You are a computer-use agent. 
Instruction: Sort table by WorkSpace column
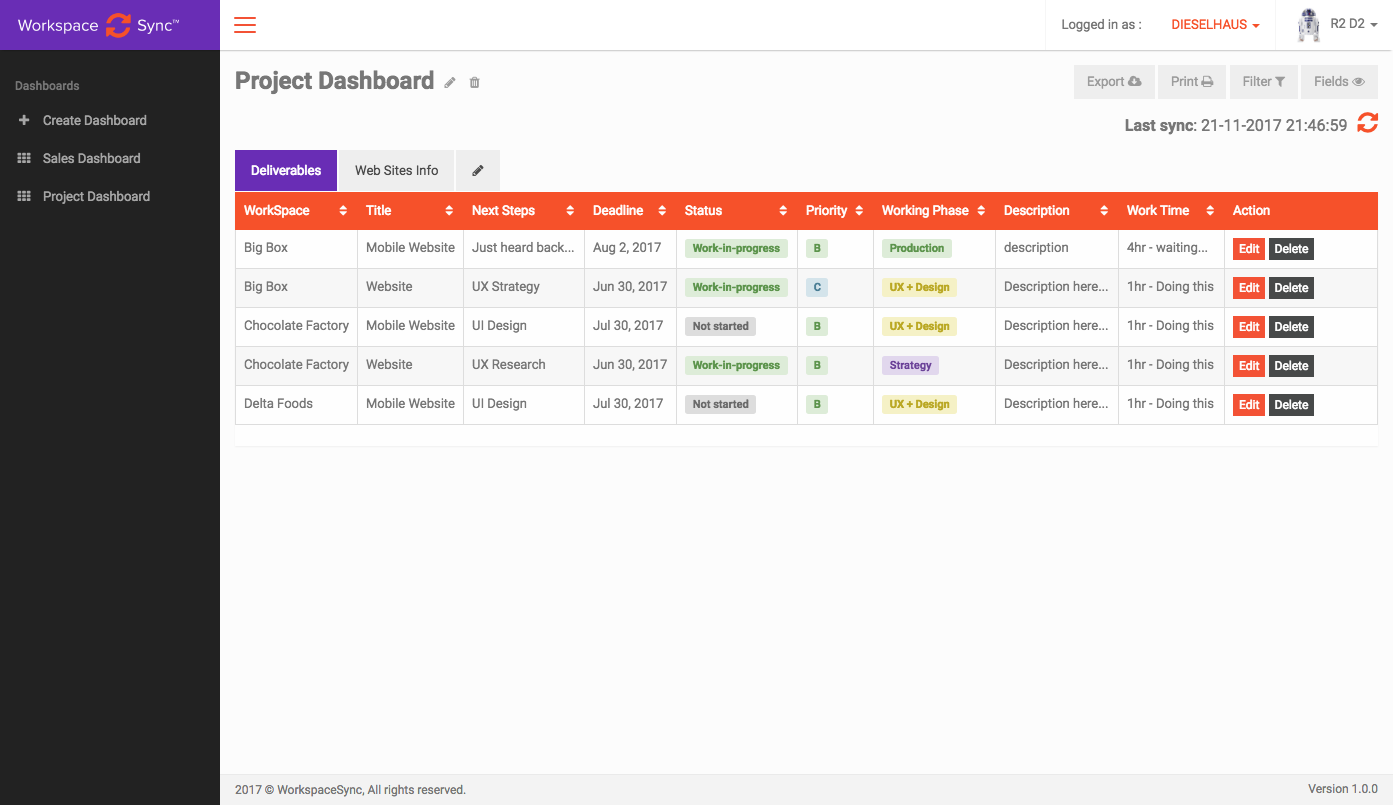tap(343, 211)
